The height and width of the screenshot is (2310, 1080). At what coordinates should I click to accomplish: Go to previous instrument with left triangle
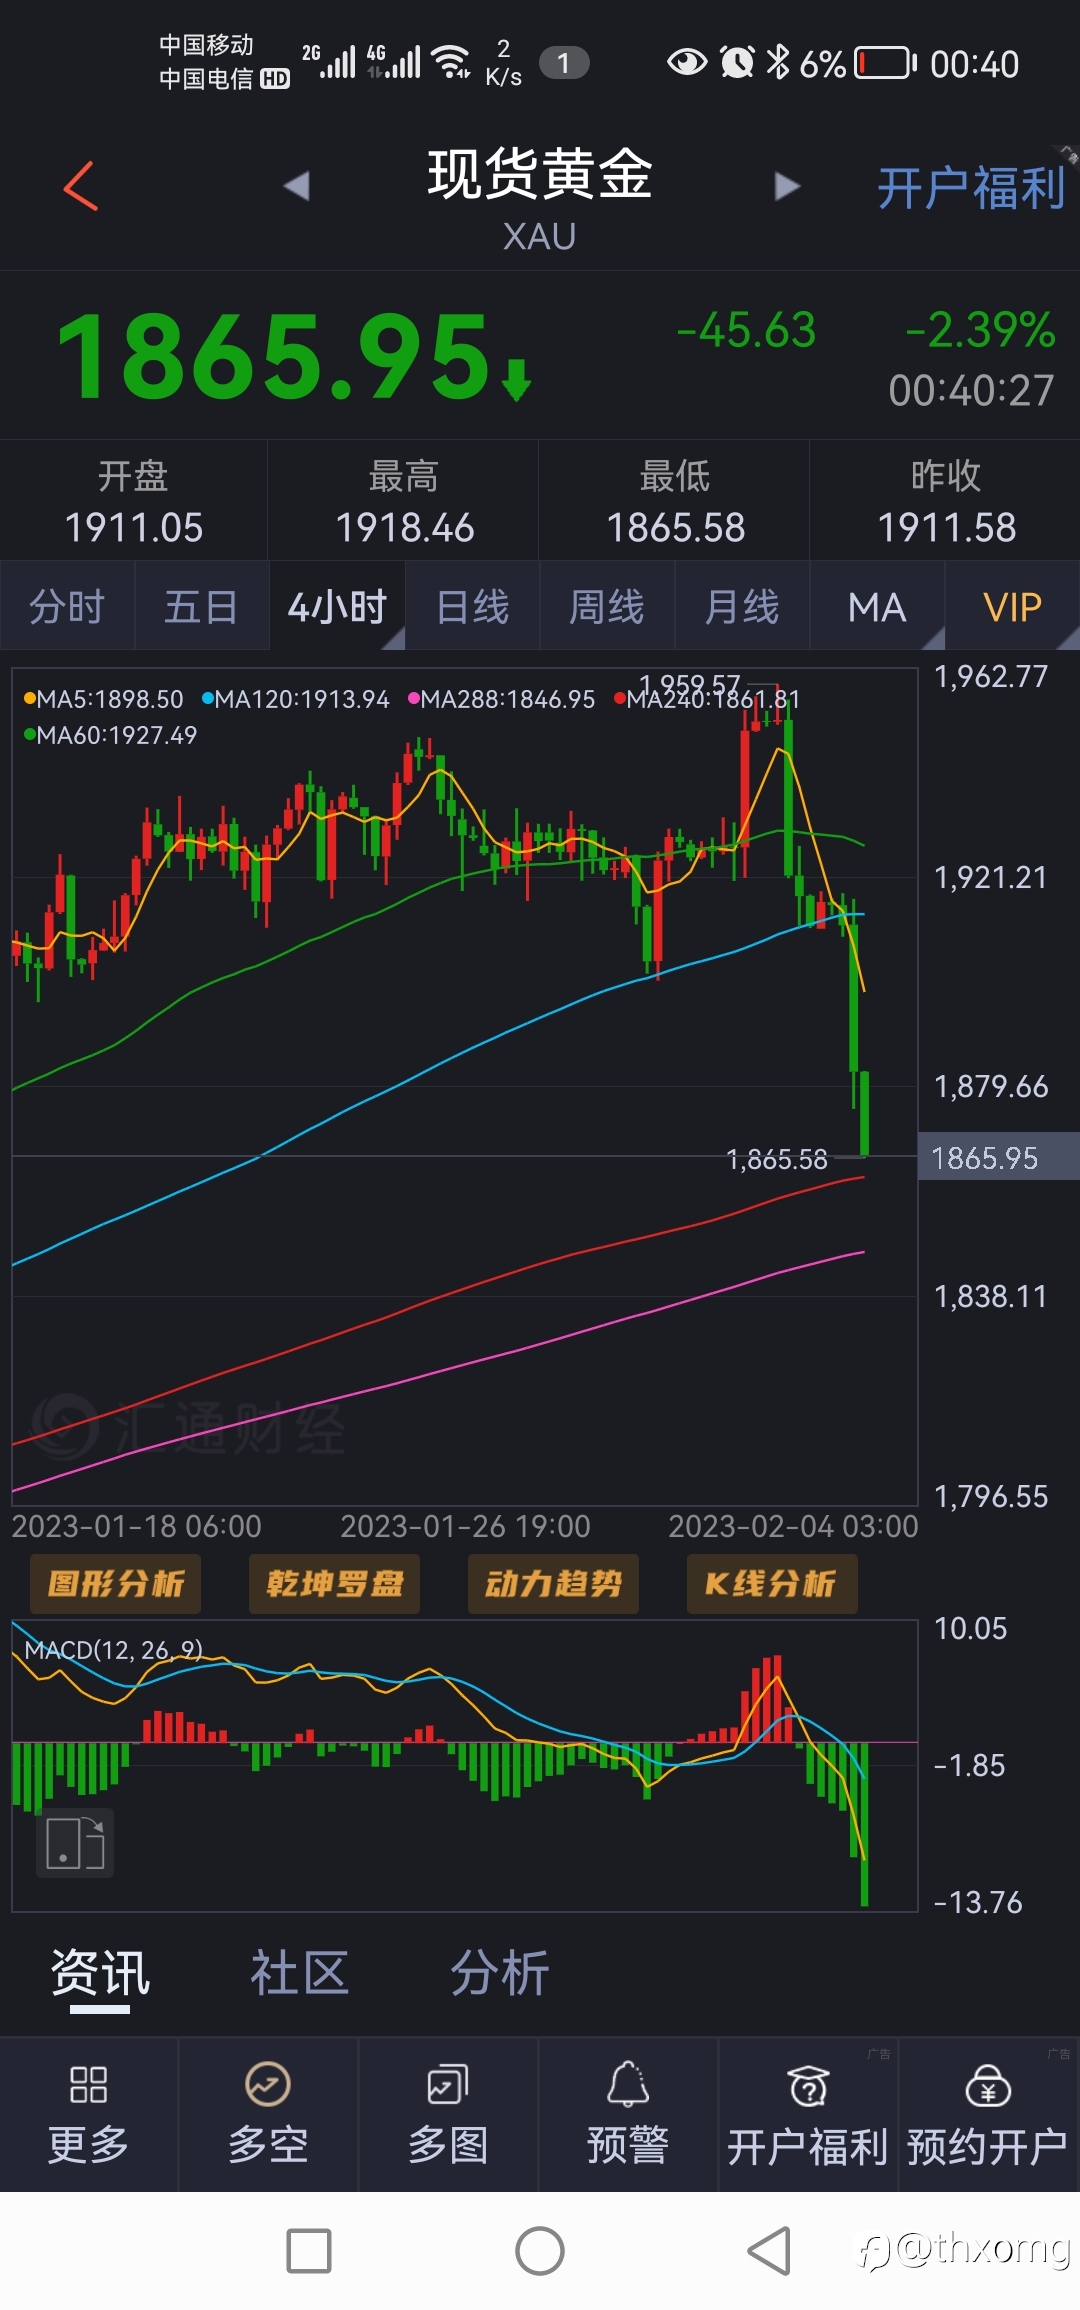coord(296,186)
